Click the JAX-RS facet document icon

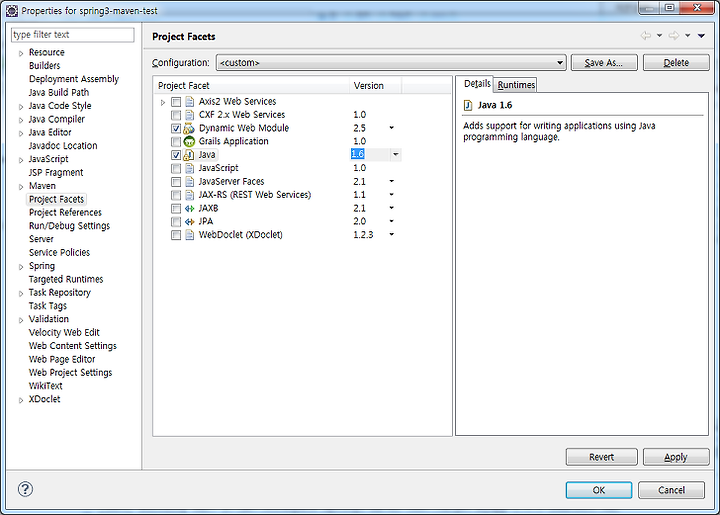[189, 195]
